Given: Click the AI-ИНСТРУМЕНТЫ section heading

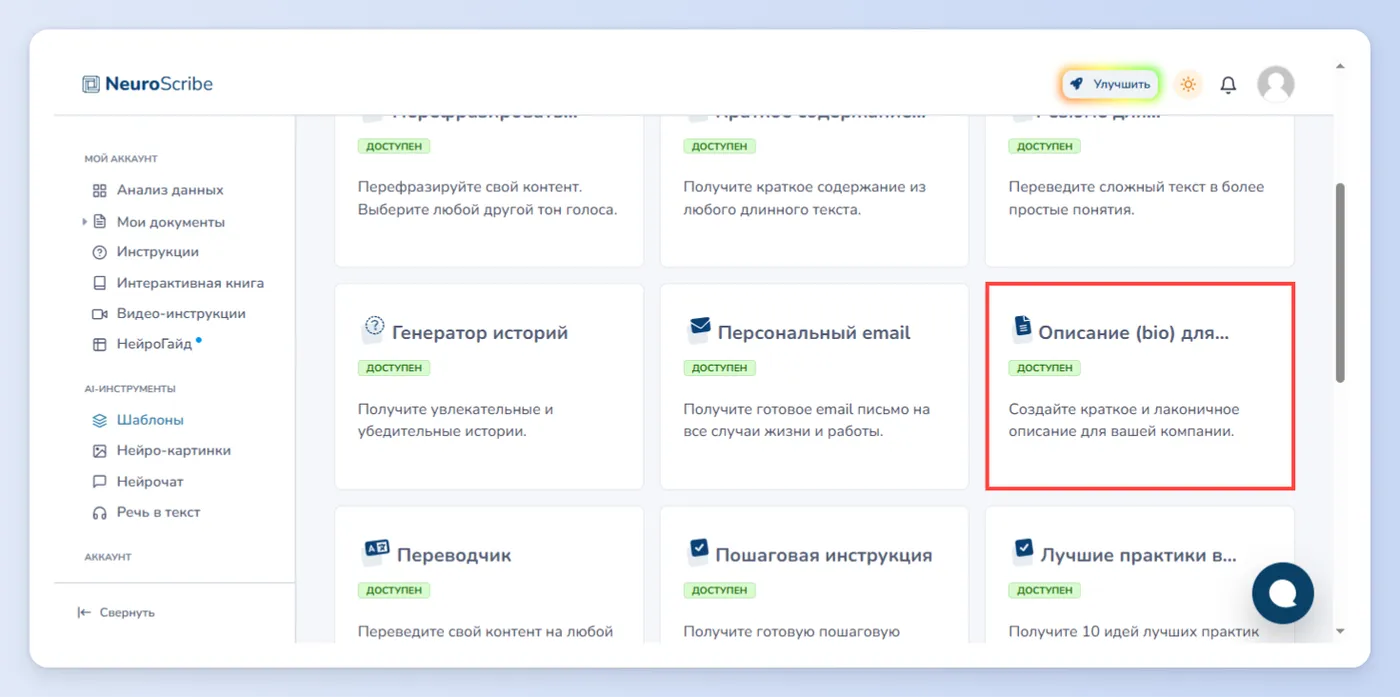Looking at the screenshot, I should [x=130, y=389].
